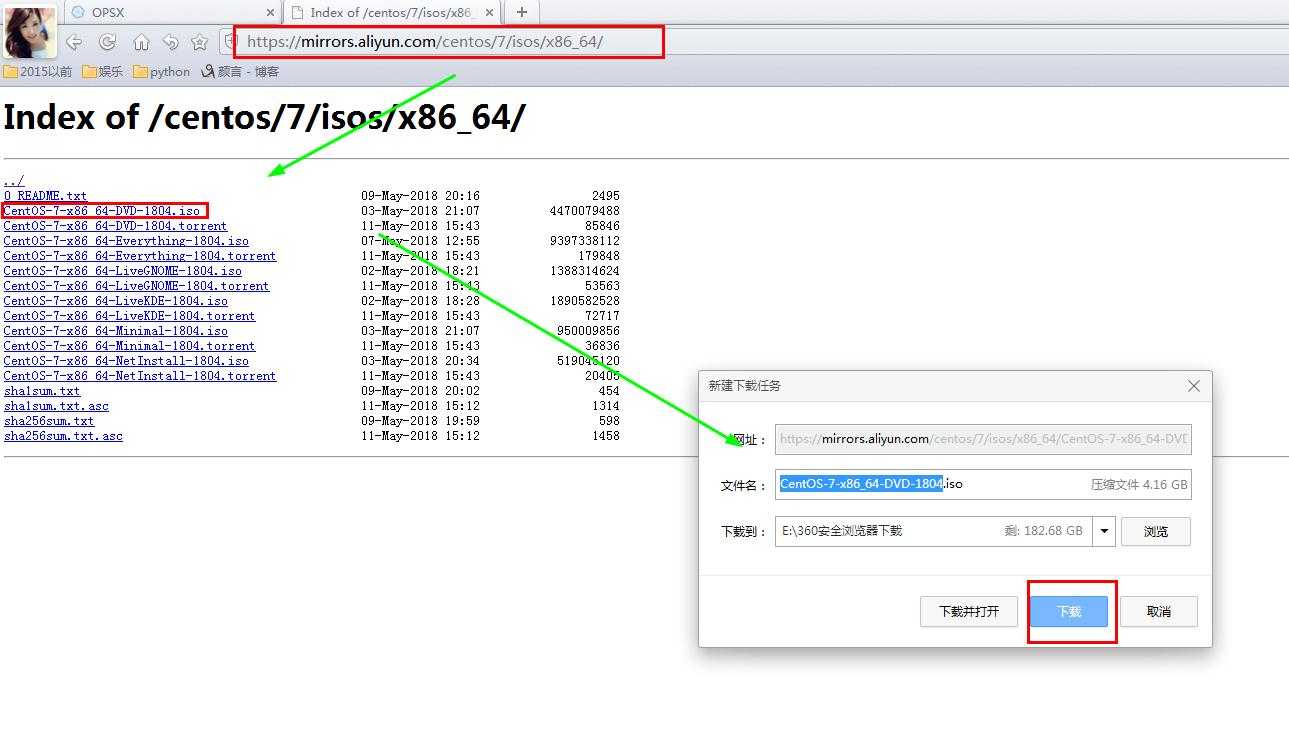The width and height of the screenshot is (1289, 738).
Task: Open the 0_README.txt link
Action: (x=45, y=196)
